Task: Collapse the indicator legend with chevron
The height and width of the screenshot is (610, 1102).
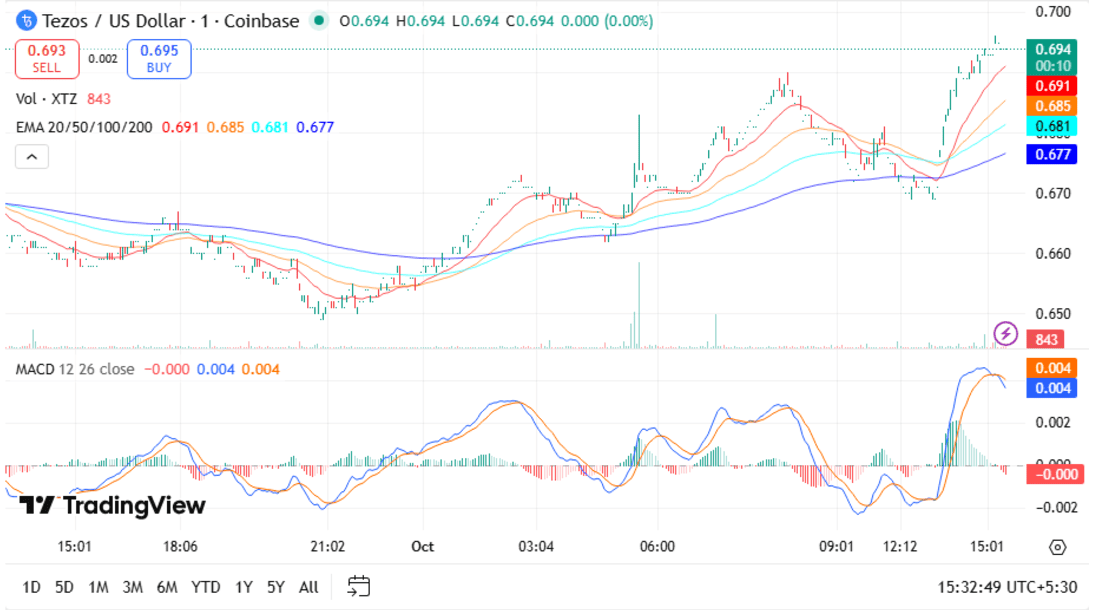Action: click(32, 157)
